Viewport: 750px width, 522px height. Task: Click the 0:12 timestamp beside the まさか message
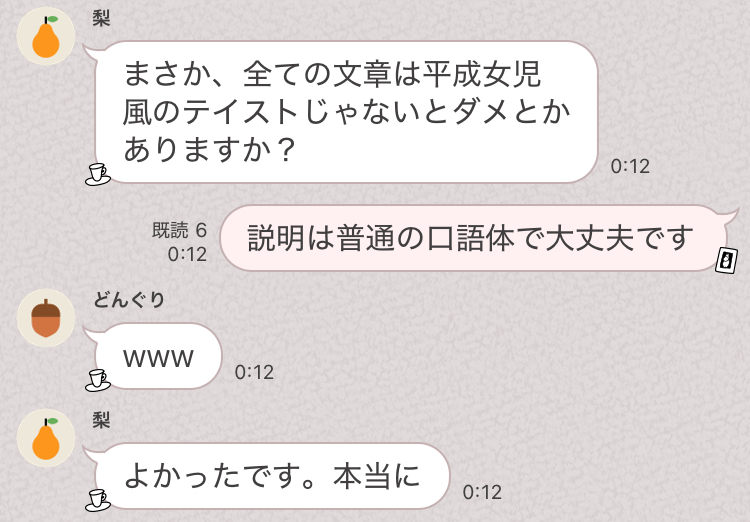click(x=630, y=166)
